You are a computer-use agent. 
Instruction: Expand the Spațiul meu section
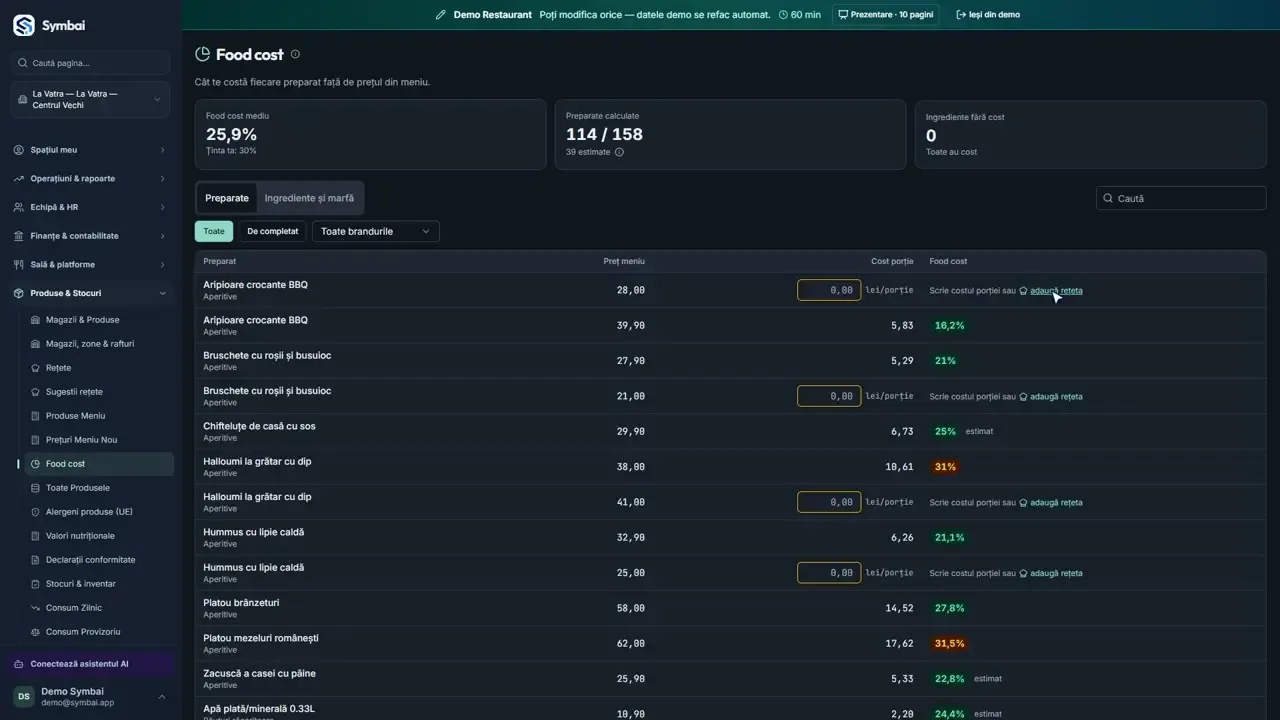point(90,150)
